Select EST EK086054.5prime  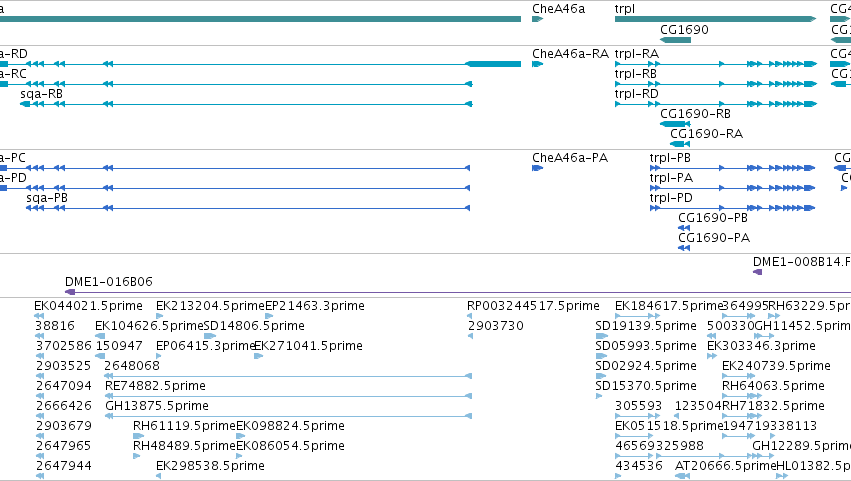290,446
